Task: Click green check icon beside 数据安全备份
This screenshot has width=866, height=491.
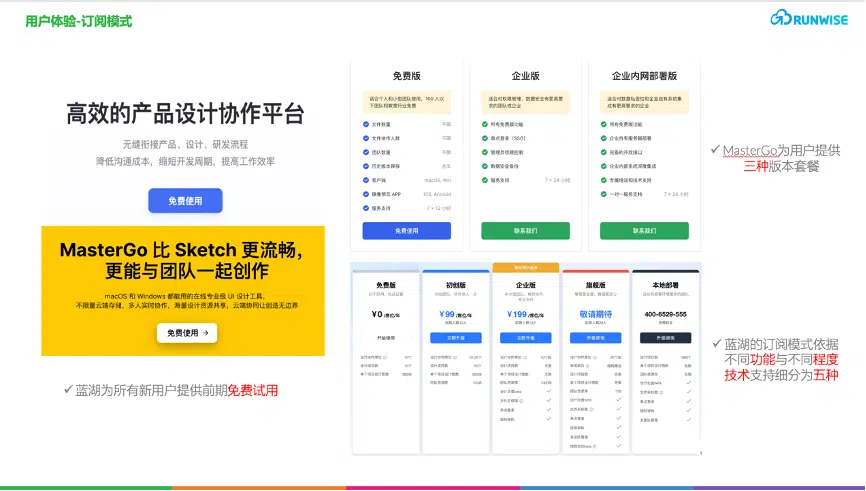Action: click(x=485, y=166)
